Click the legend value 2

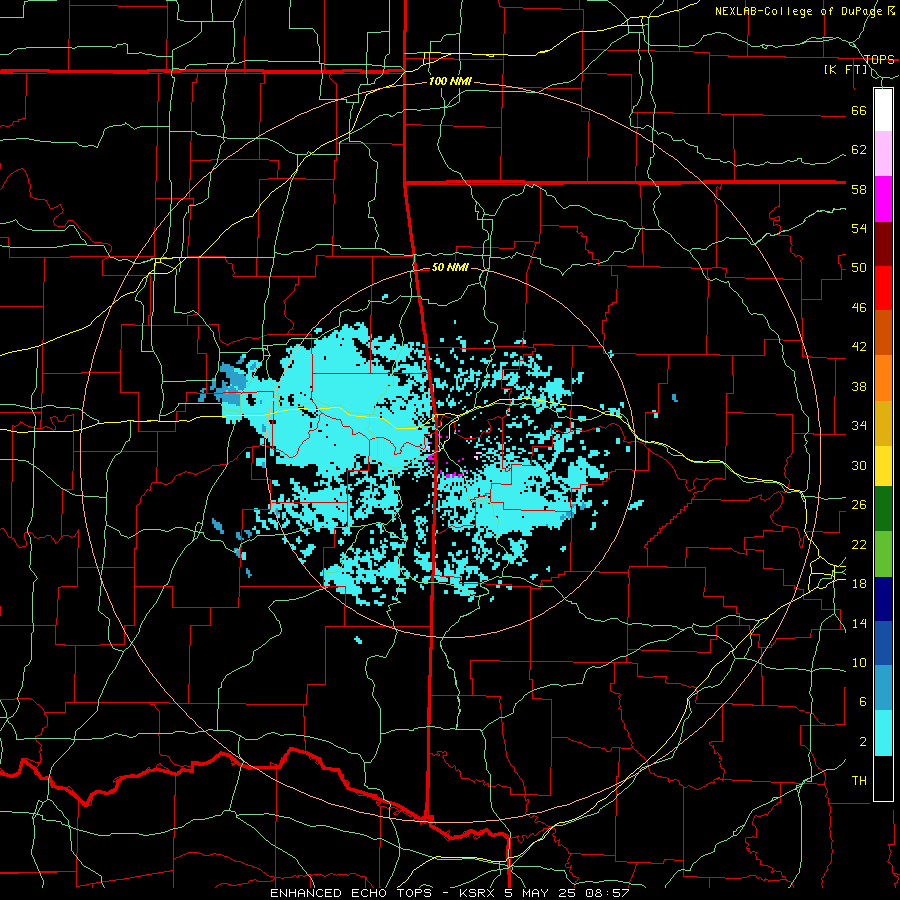[x=863, y=742]
